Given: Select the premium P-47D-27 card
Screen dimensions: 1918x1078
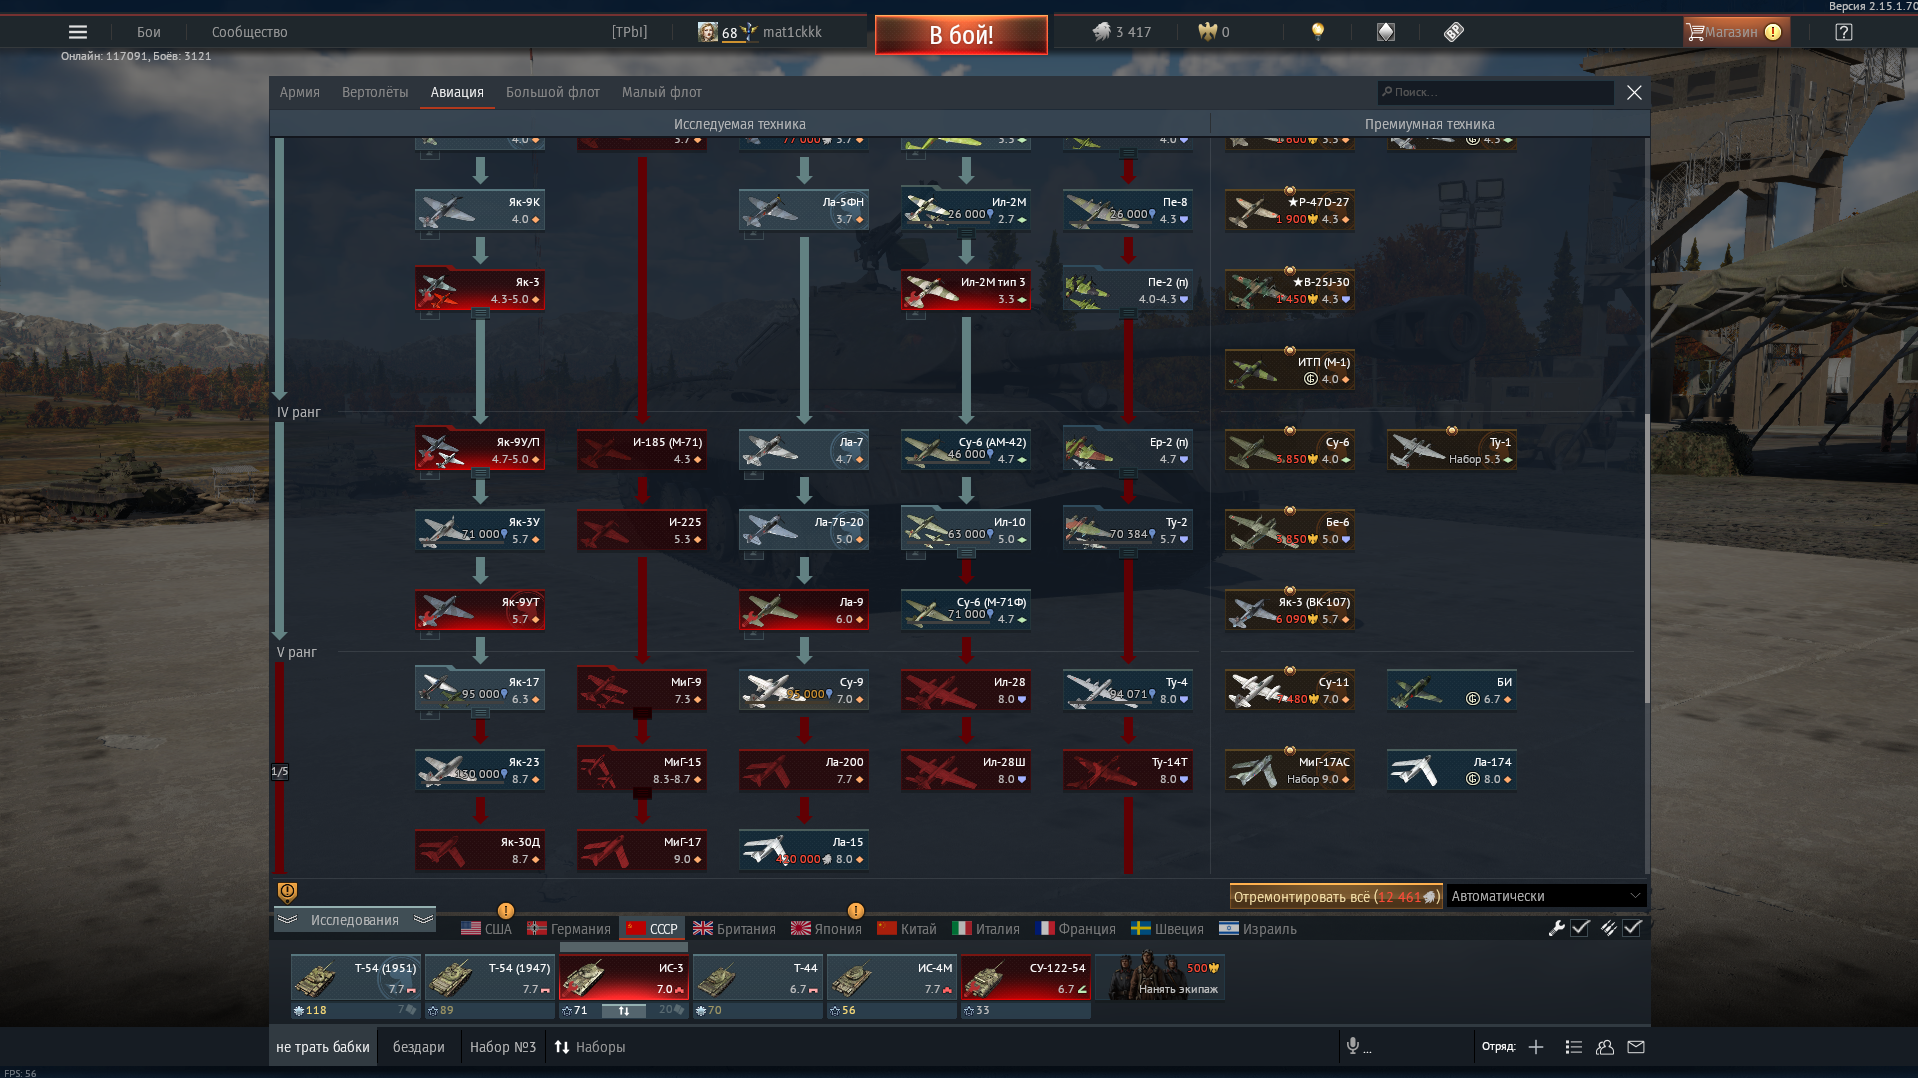Looking at the screenshot, I should (x=1290, y=210).
